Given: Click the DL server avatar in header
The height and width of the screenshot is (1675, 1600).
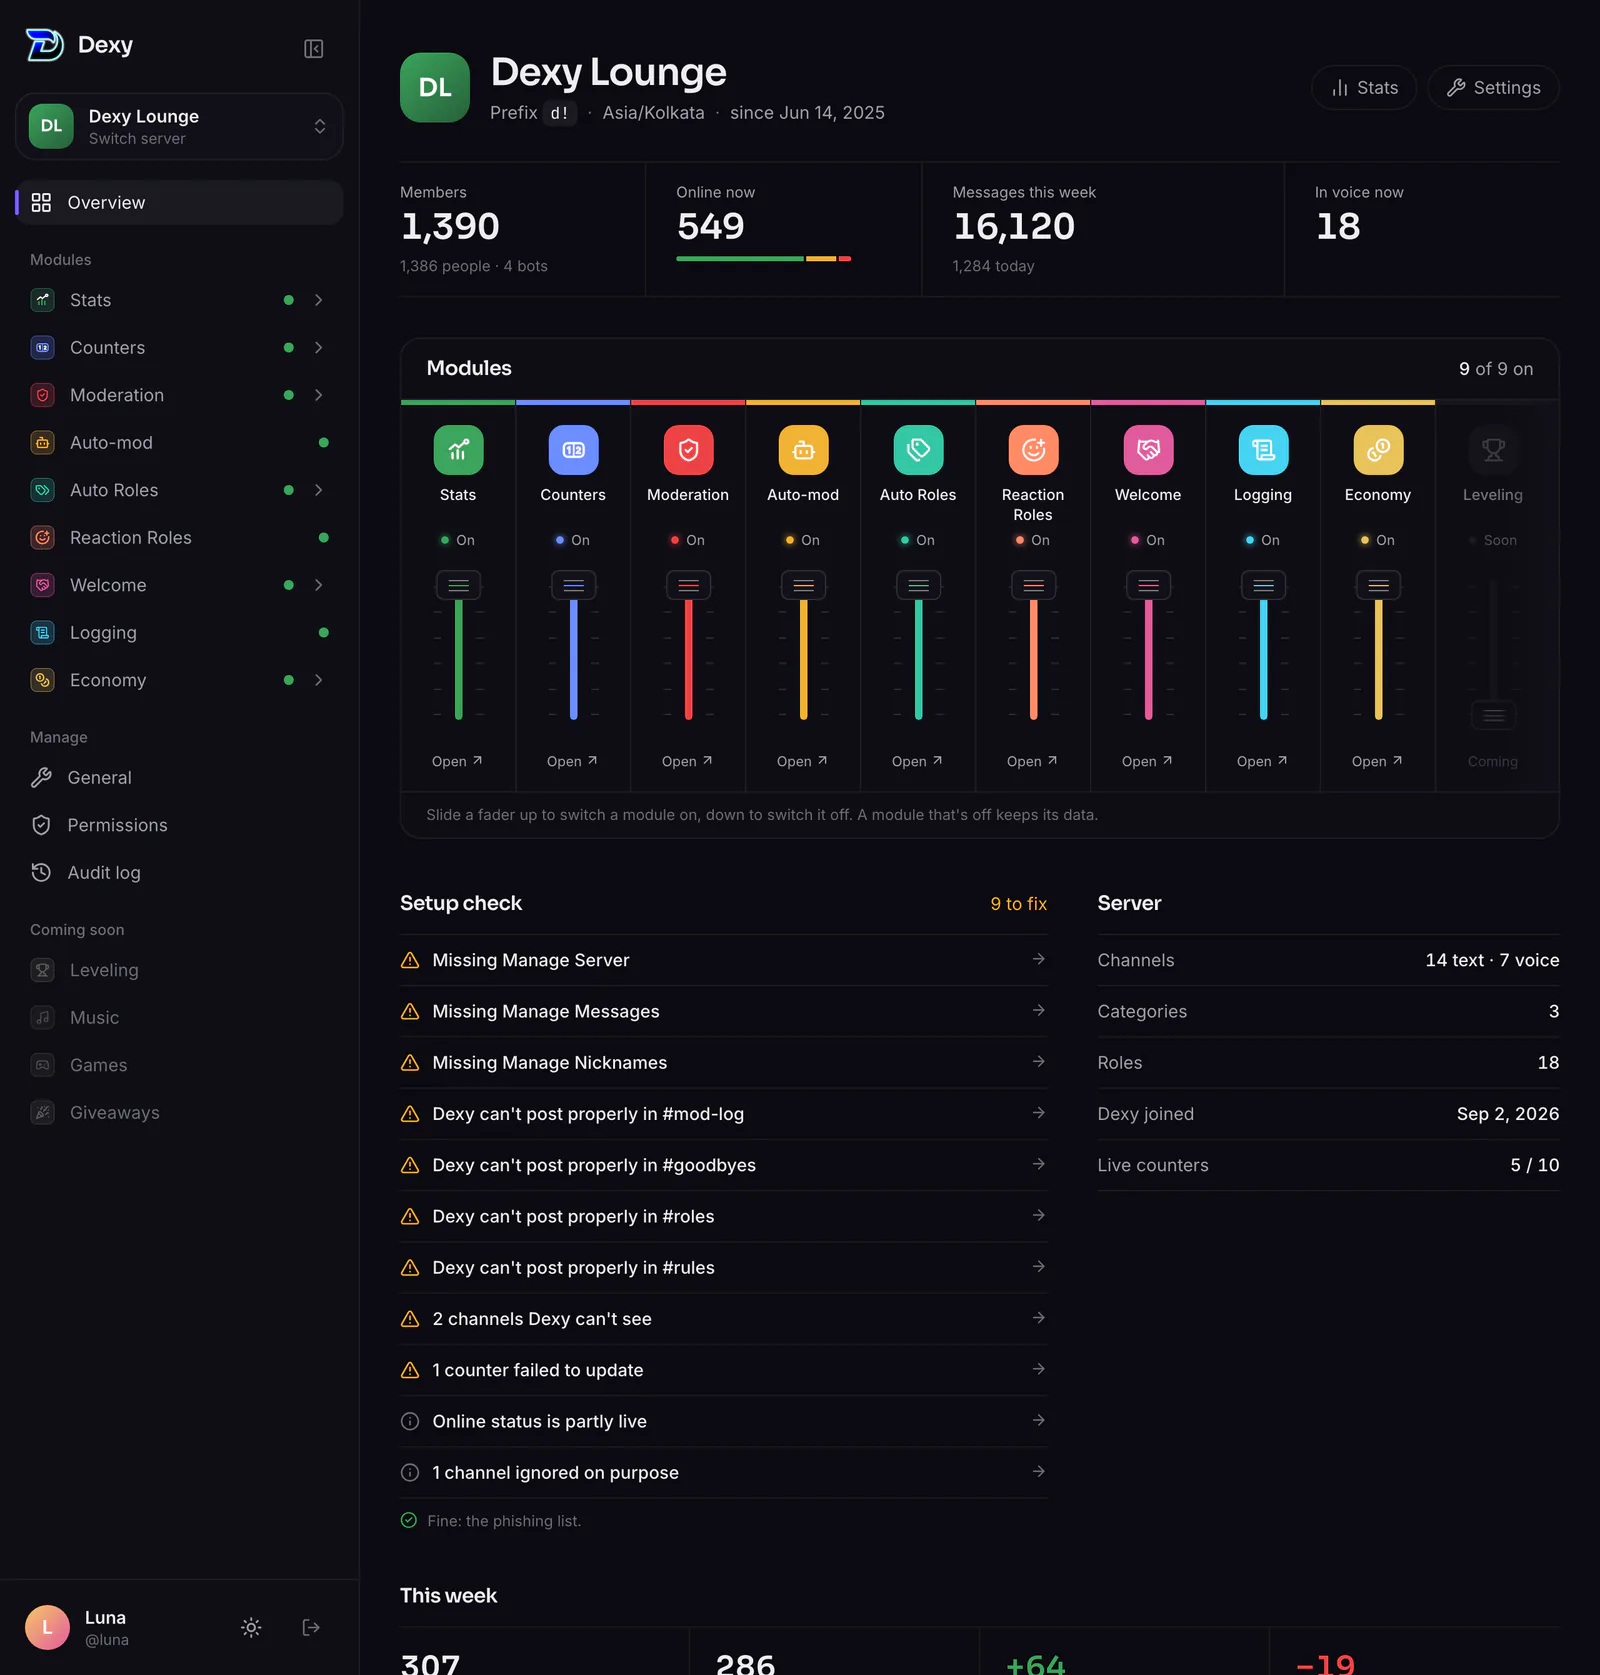Looking at the screenshot, I should [435, 87].
